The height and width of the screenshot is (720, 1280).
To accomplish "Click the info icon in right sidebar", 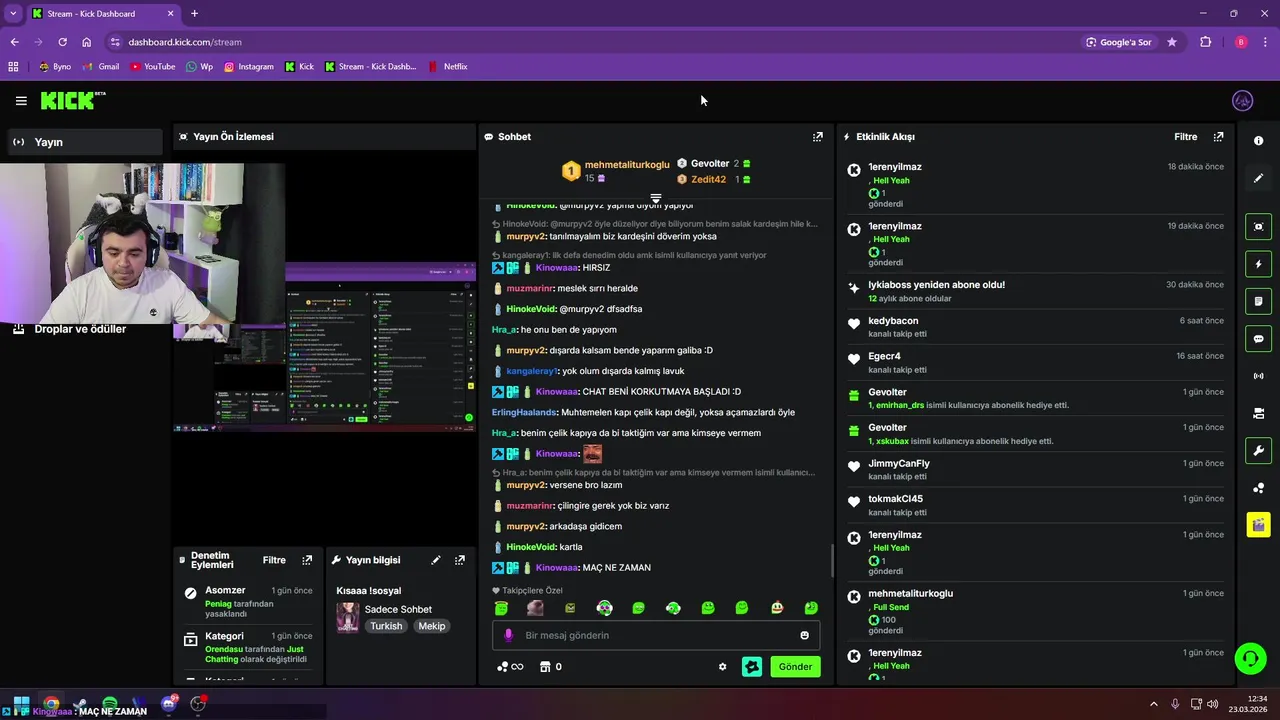I will [1258, 141].
